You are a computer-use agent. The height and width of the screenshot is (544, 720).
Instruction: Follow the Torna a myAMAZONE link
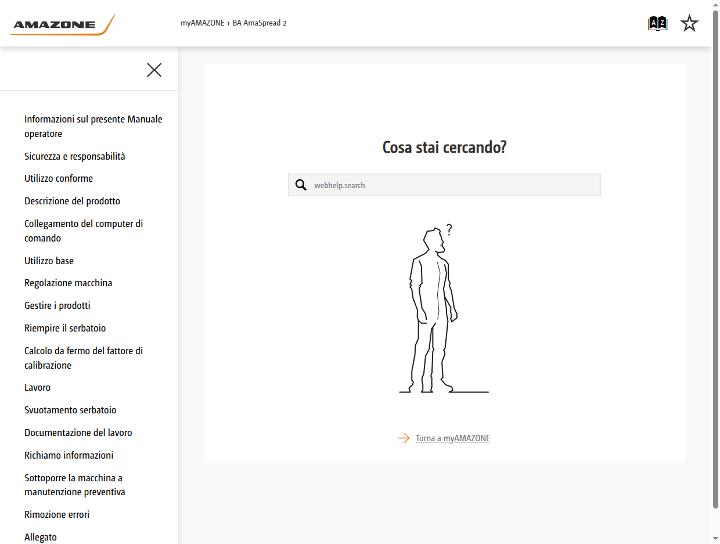click(x=453, y=438)
